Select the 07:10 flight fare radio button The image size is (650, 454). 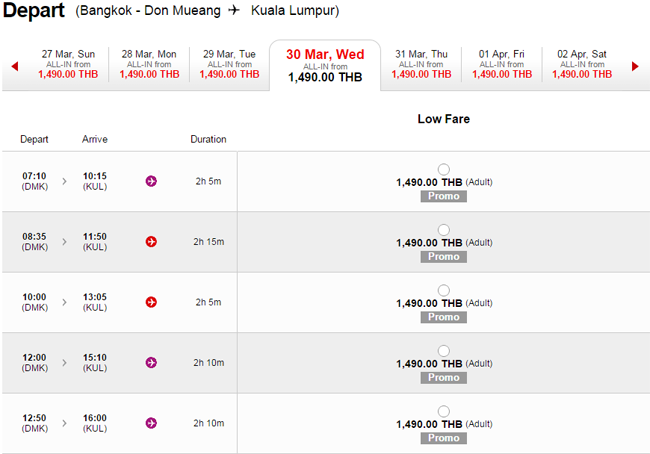tap(444, 169)
